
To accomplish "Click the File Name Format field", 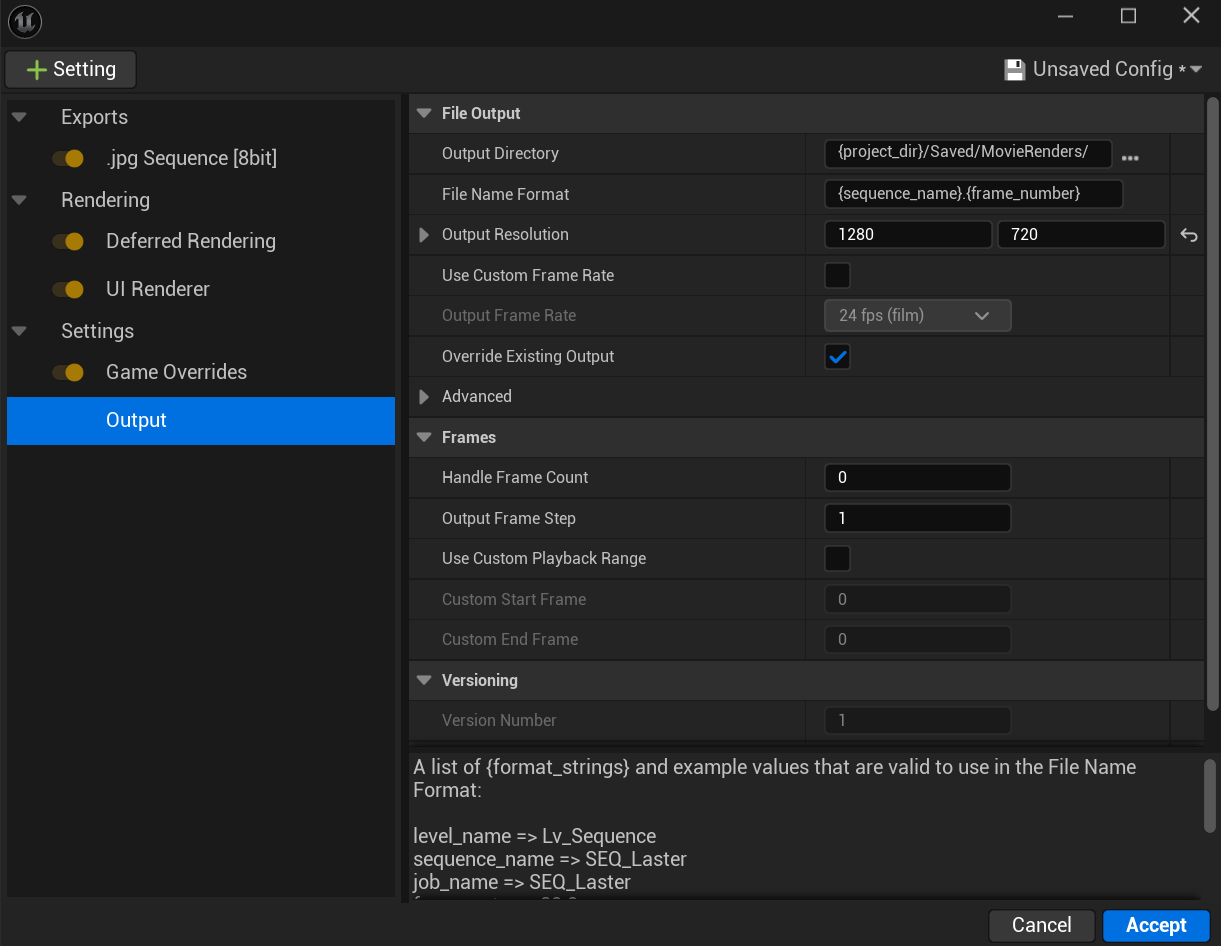I will point(974,194).
